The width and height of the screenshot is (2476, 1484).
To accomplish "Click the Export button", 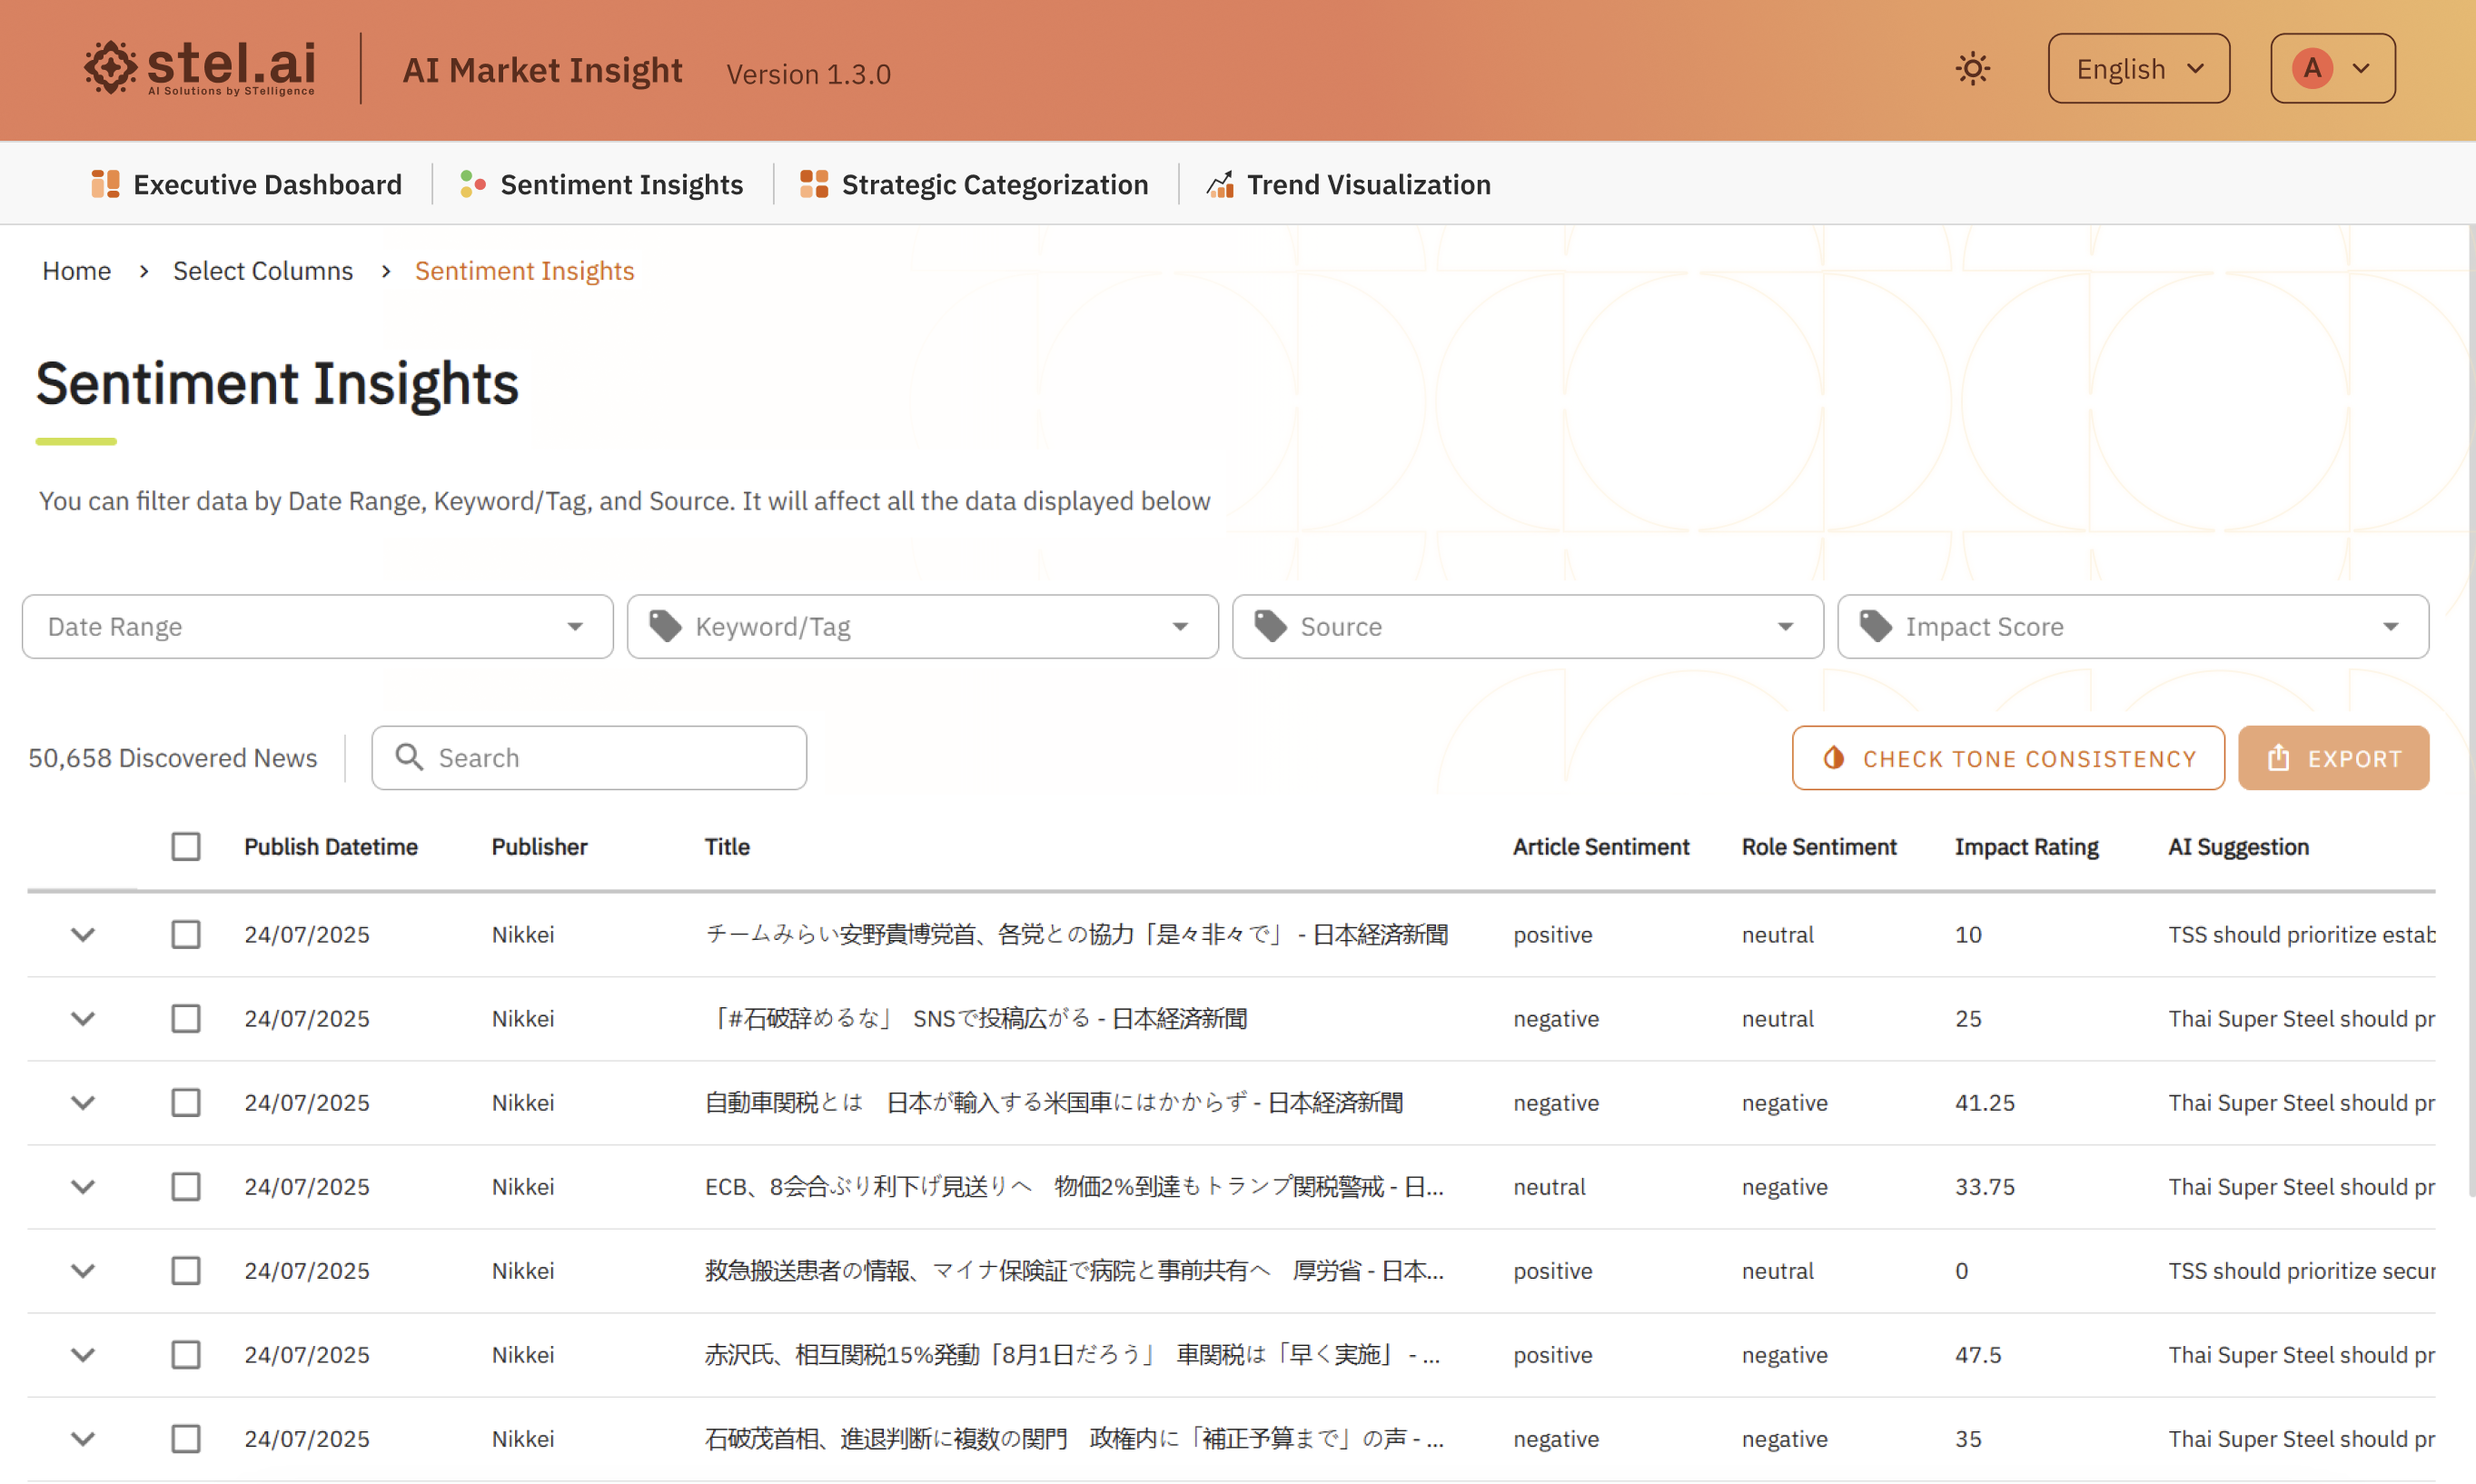I will [2332, 758].
